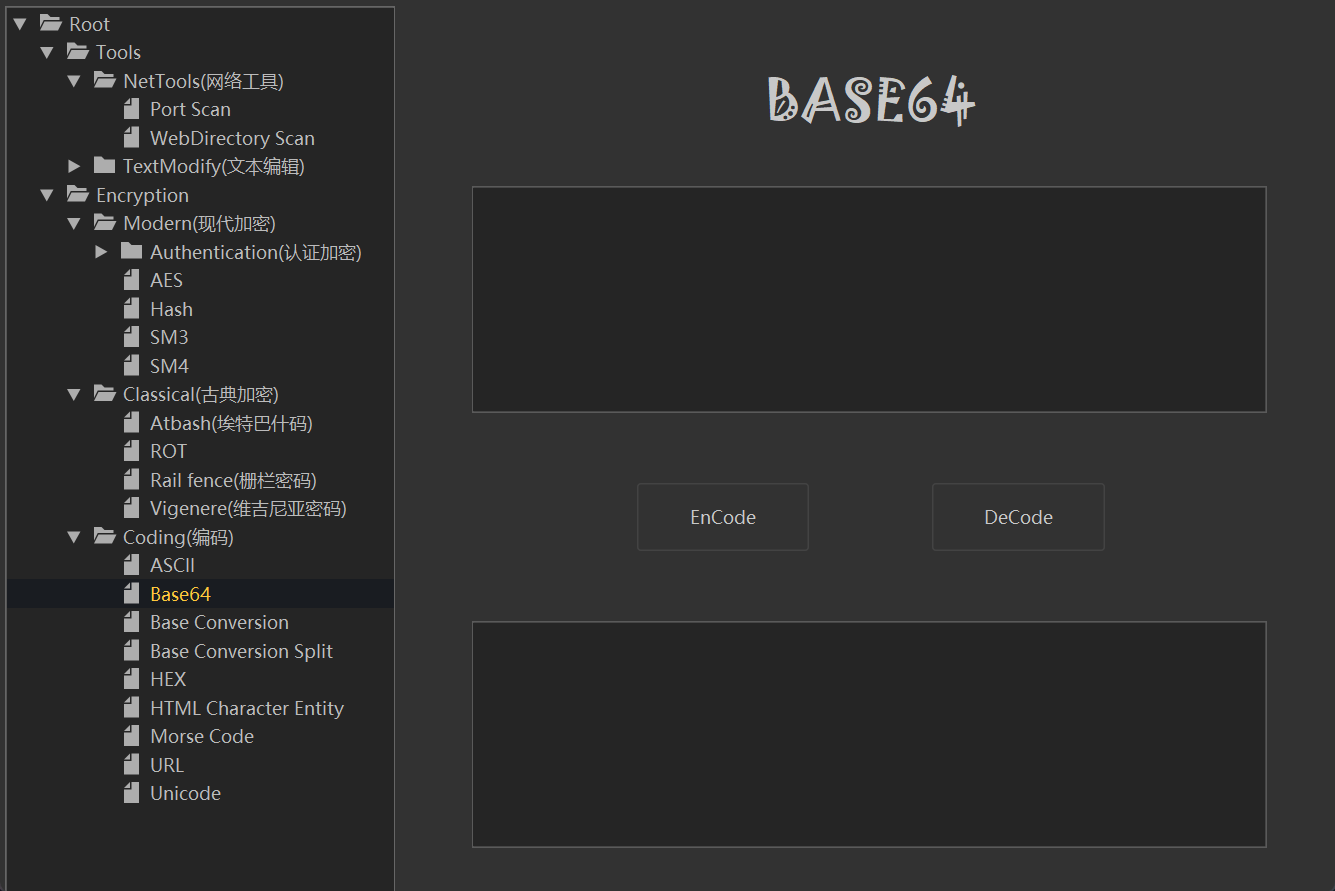
Task: Click the Classical folder label
Action: point(200,394)
